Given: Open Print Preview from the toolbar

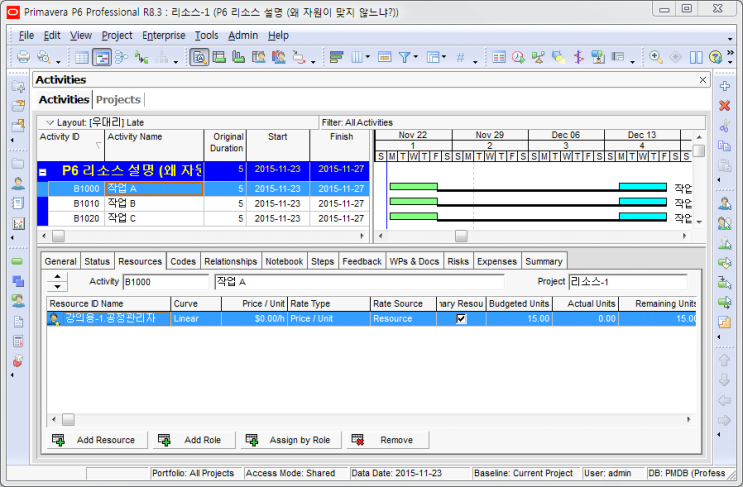Looking at the screenshot, I should [44, 57].
